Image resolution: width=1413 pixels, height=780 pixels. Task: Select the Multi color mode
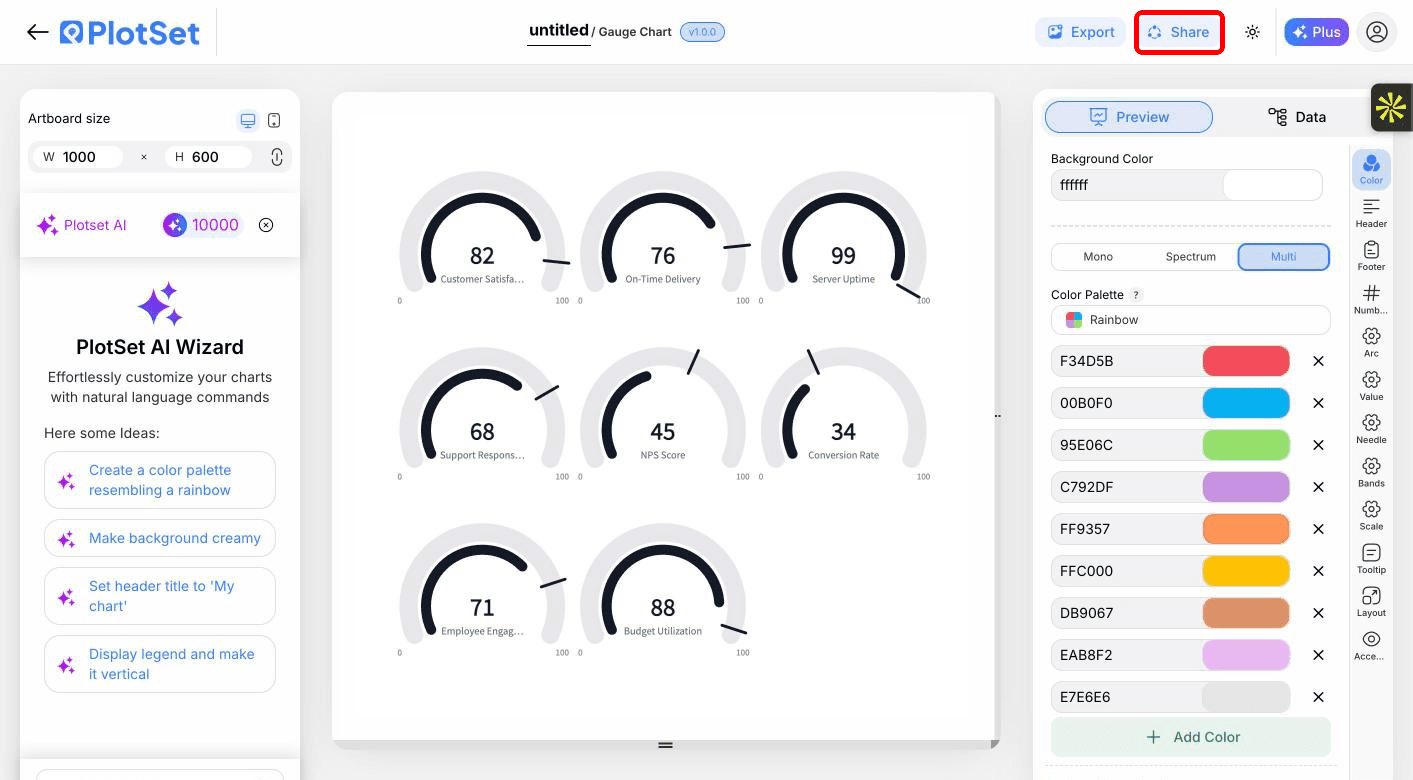coord(1284,257)
